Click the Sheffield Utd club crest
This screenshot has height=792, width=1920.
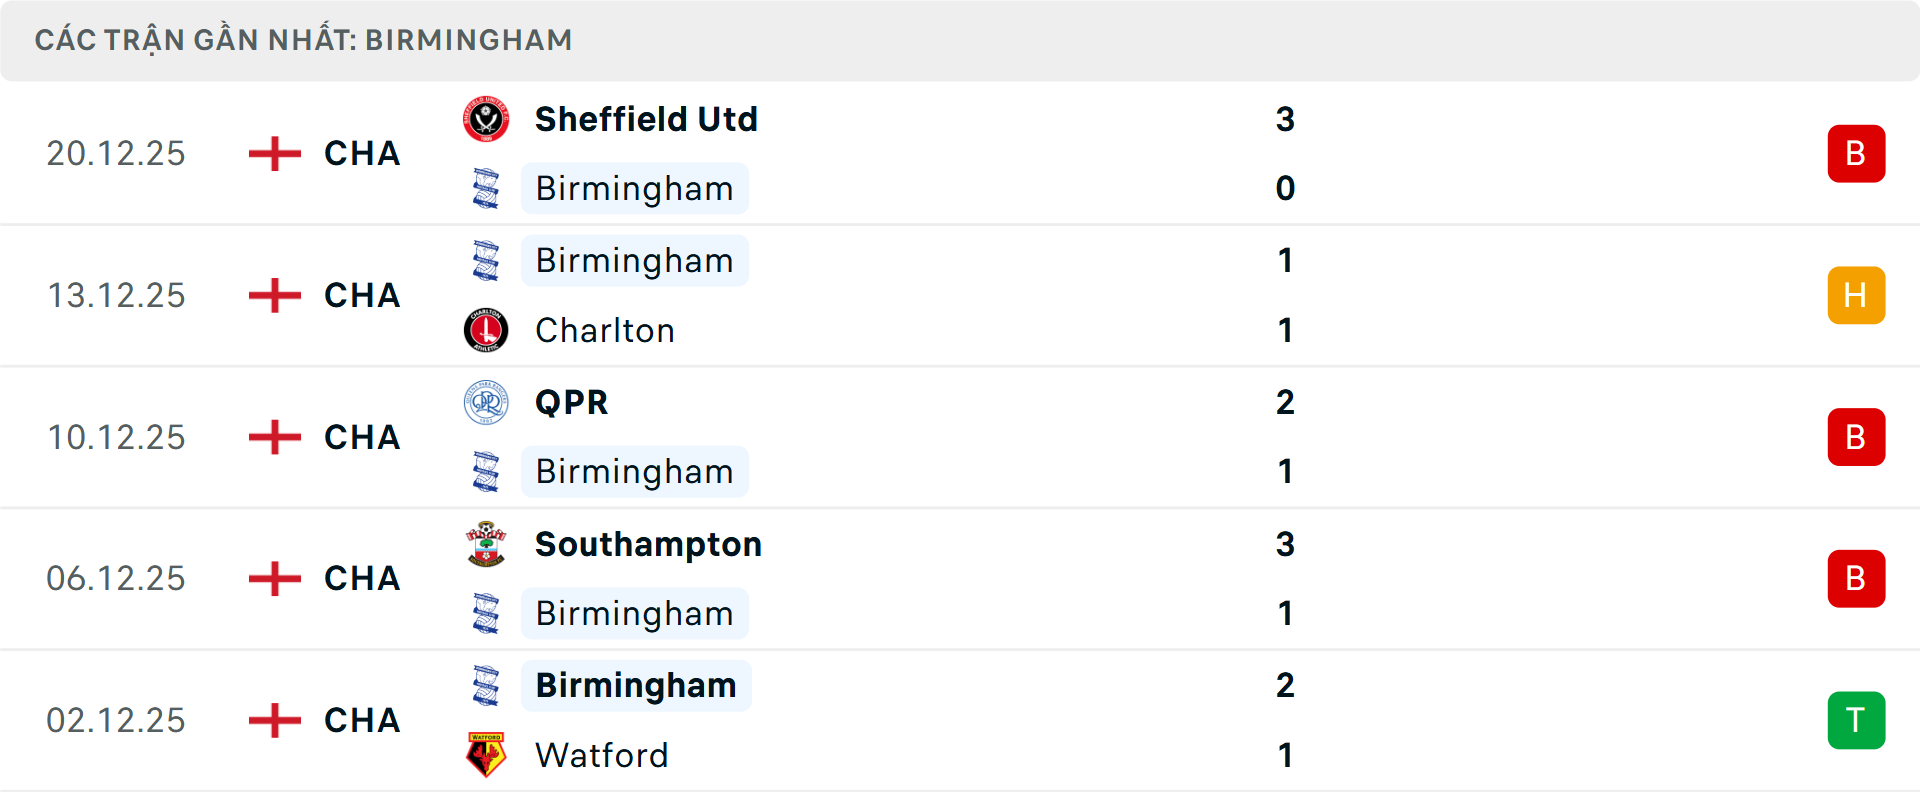[x=486, y=119]
